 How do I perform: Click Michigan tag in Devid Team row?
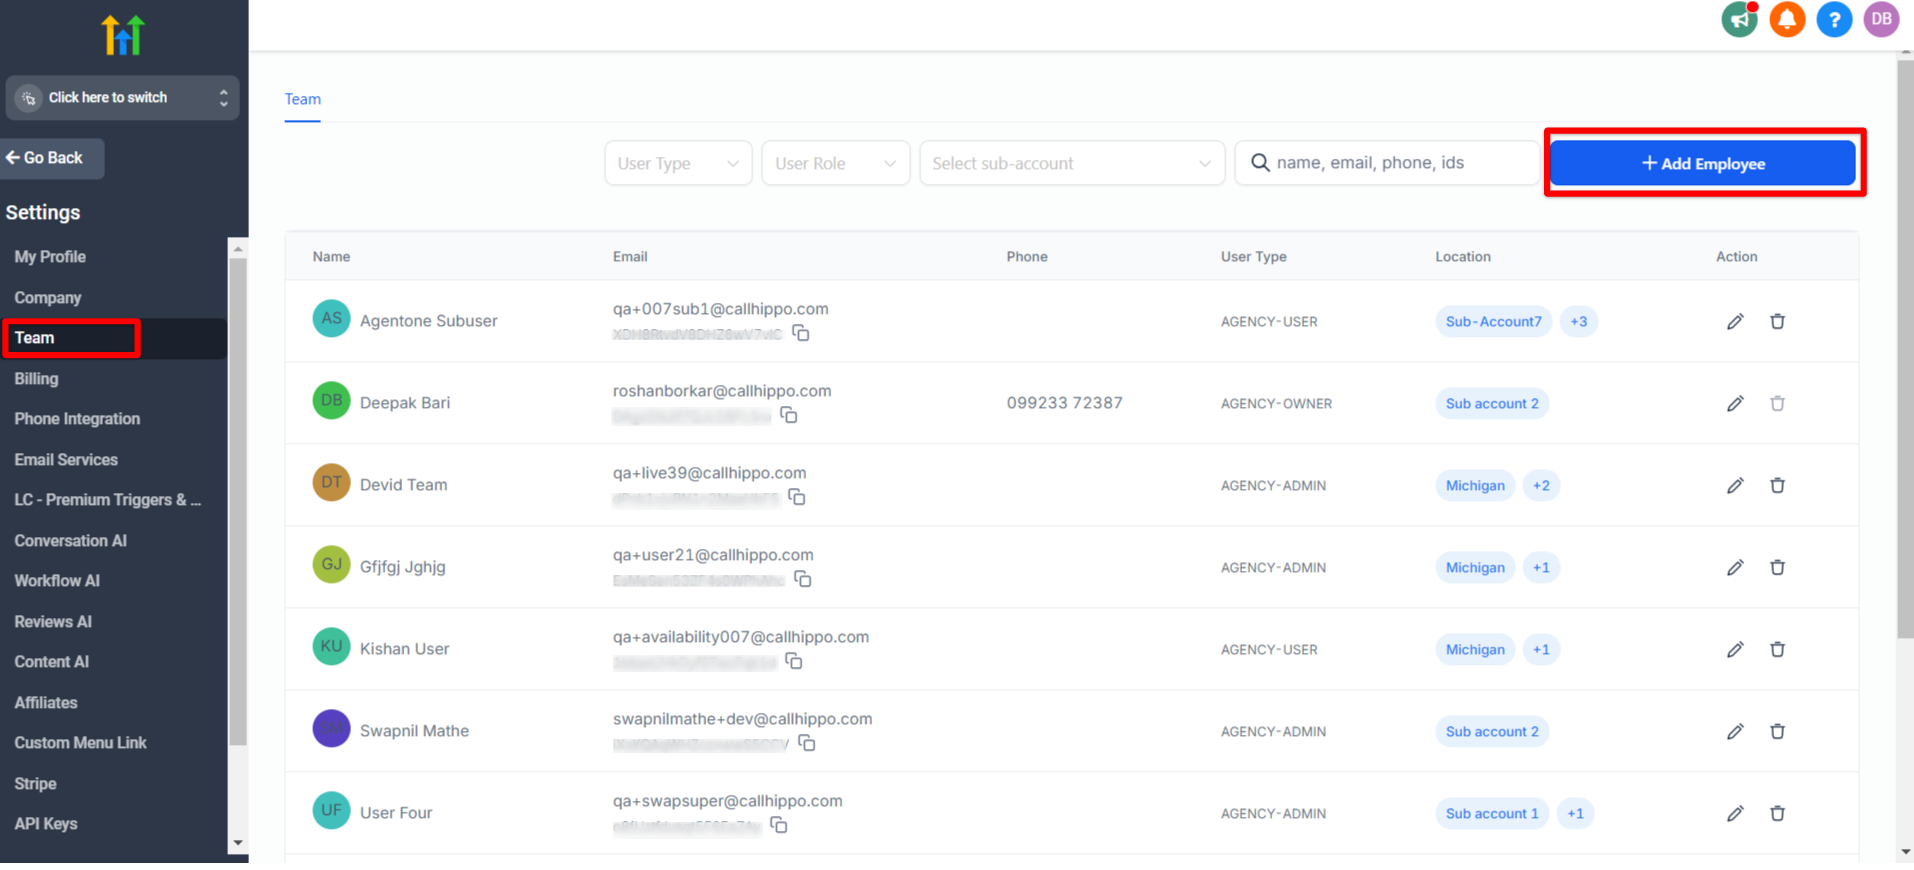pos(1475,485)
